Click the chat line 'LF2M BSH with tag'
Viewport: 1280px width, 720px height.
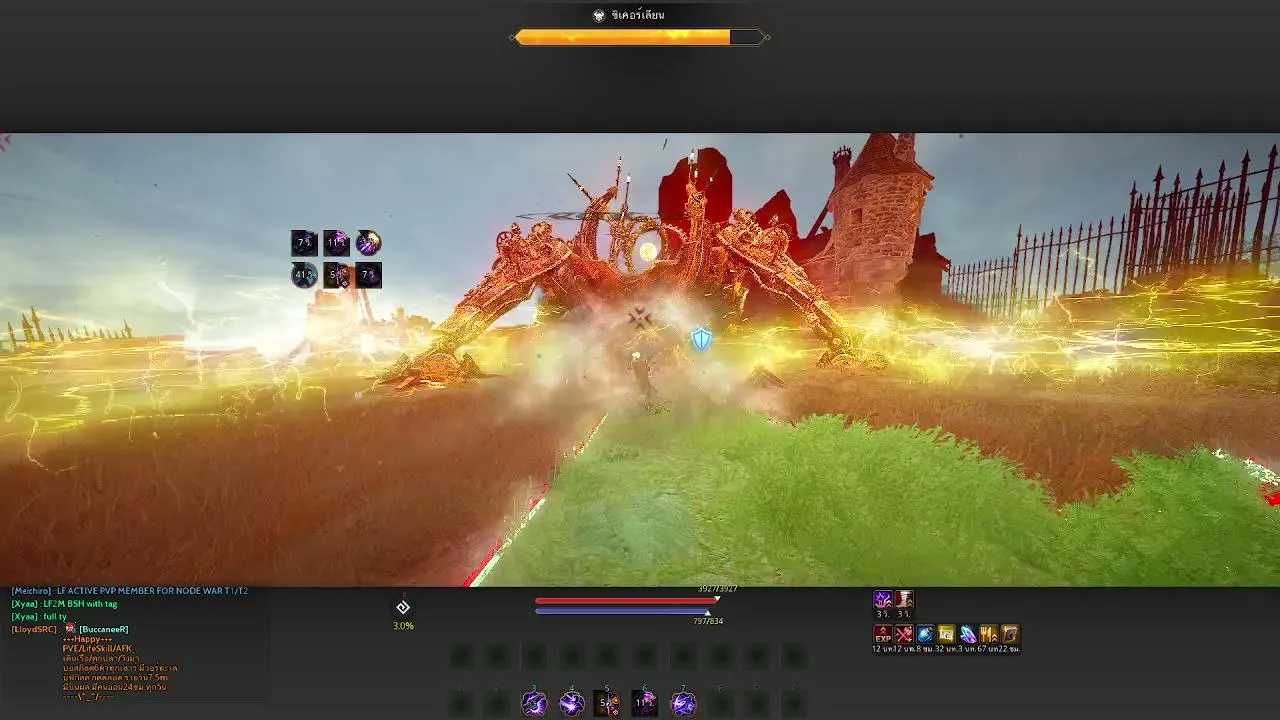click(x=65, y=604)
